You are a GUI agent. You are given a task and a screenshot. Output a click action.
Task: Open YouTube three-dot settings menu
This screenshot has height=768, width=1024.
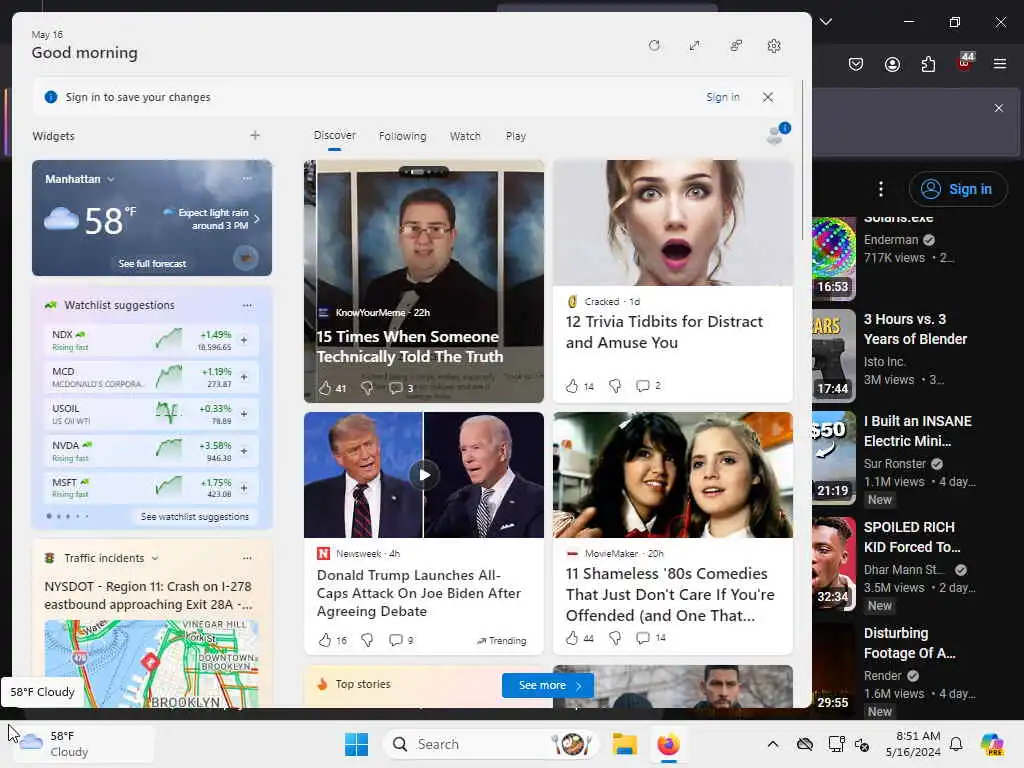pos(881,189)
